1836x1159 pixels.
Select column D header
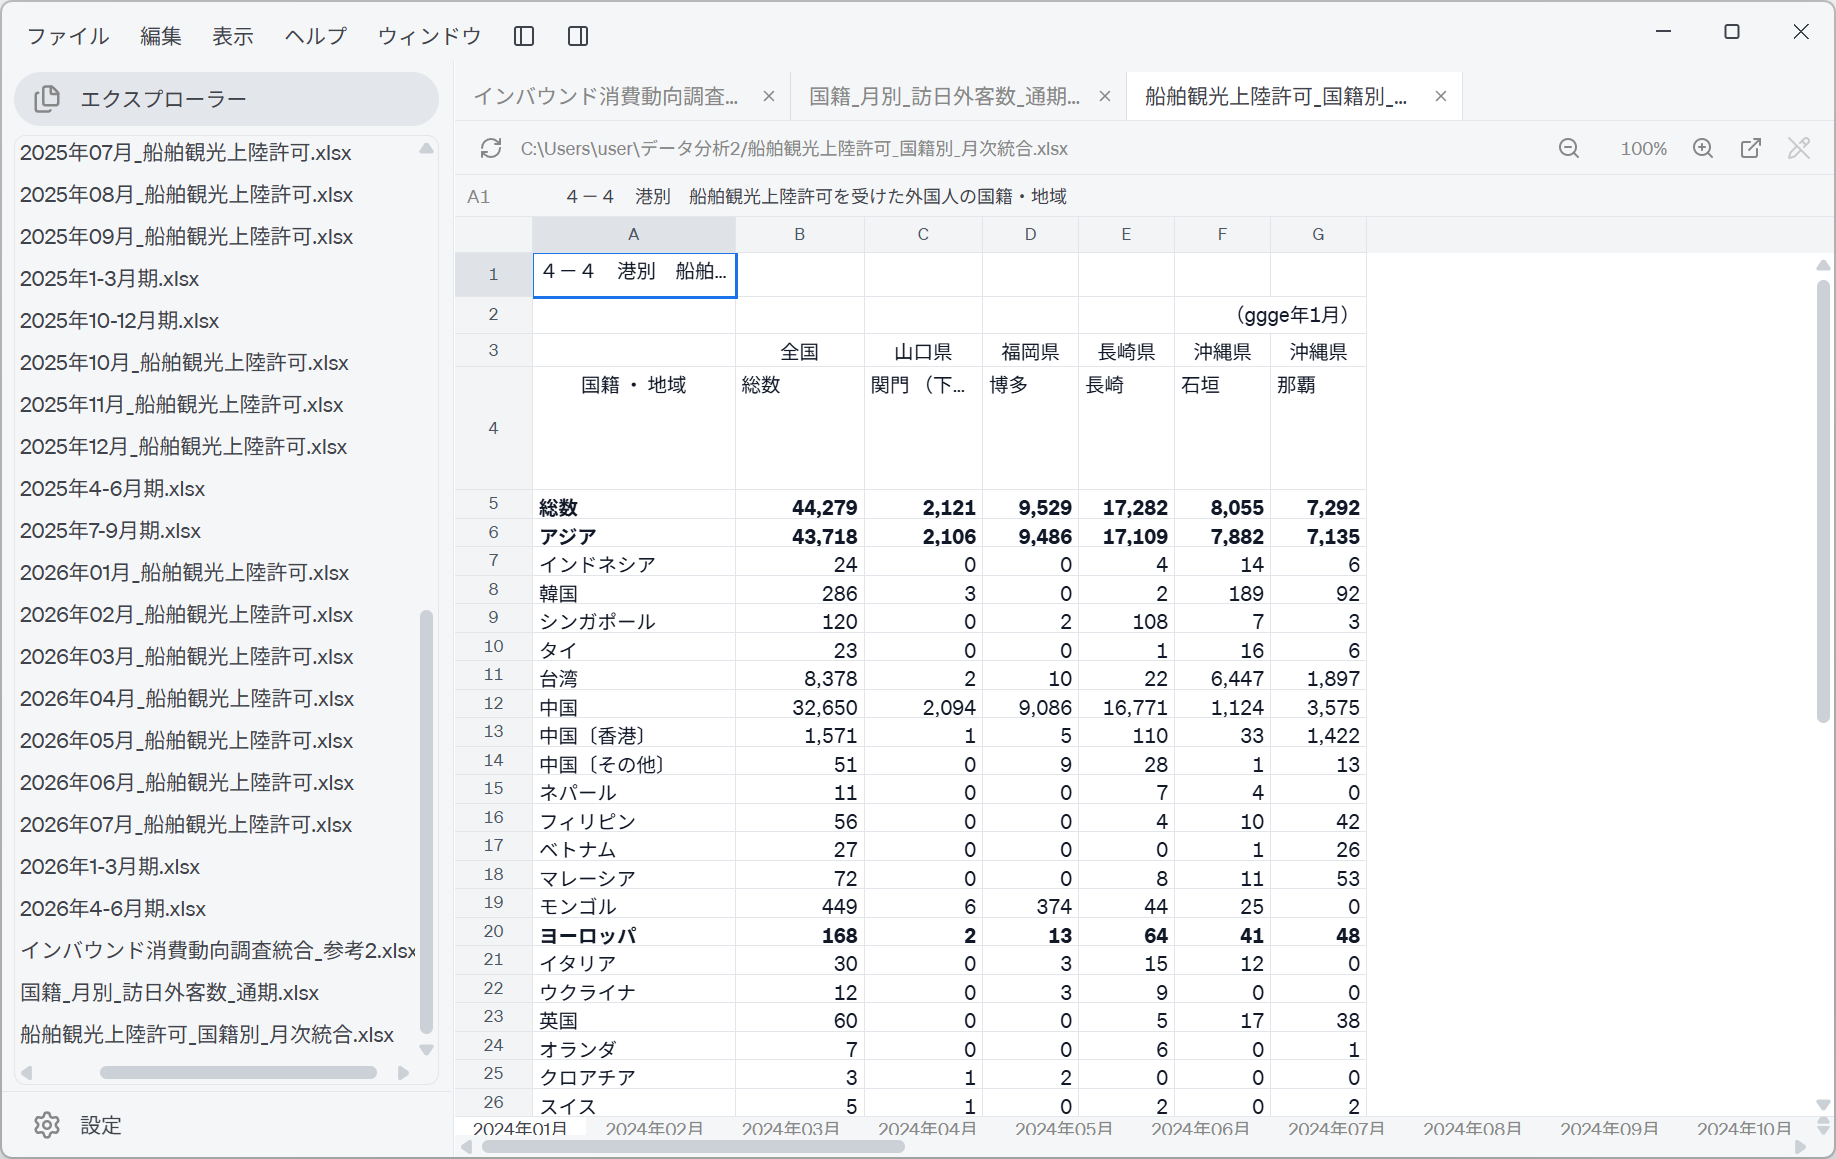1030,235
